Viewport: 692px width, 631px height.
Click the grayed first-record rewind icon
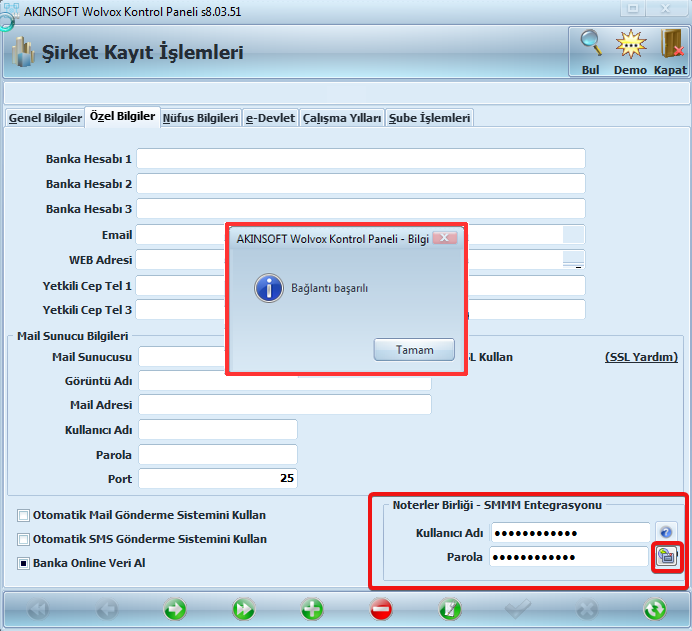pyautogui.click(x=38, y=609)
